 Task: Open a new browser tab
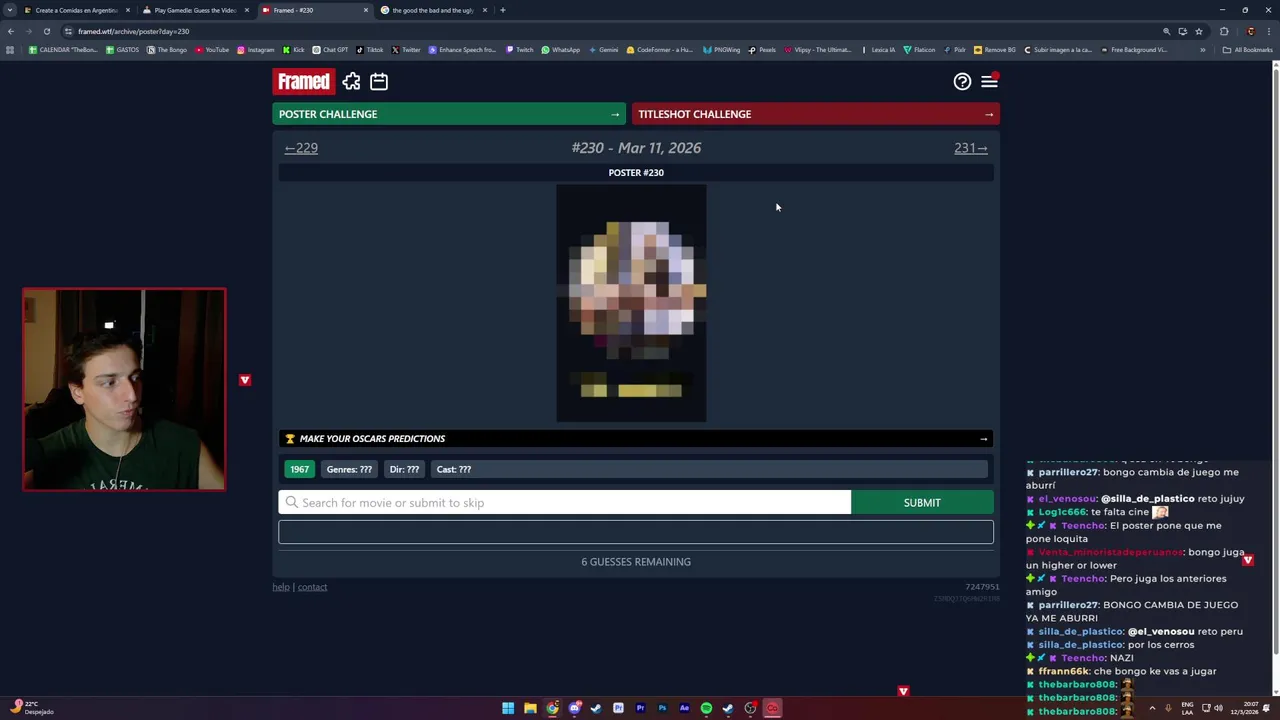pos(503,10)
